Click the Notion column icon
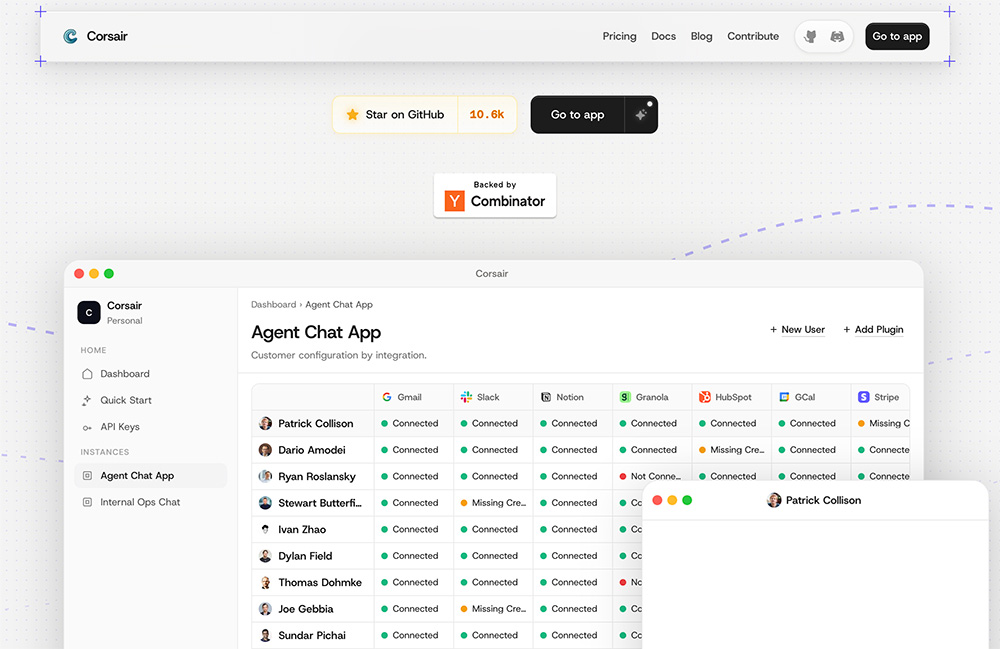The width and height of the screenshot is (1000, 649). point(546,397)
